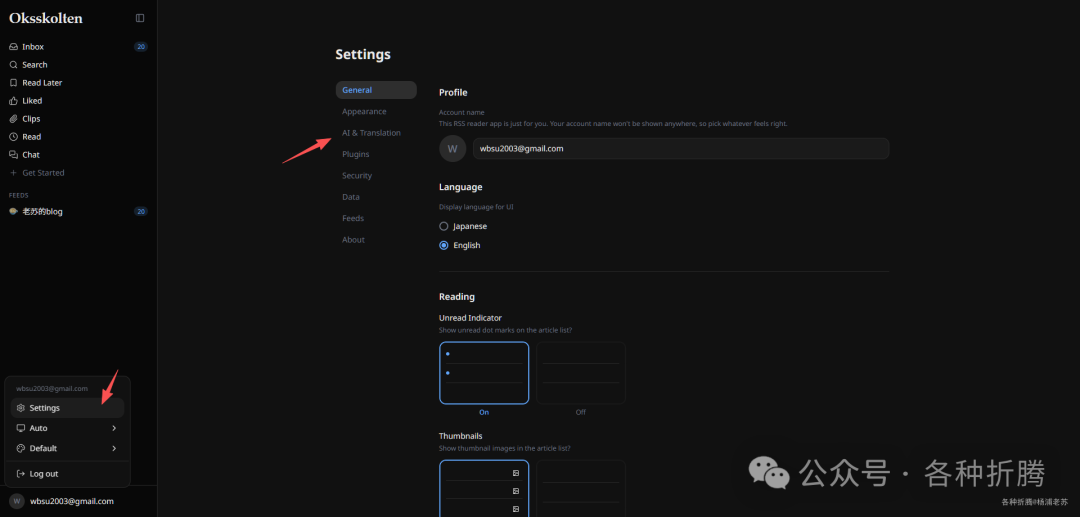The height and width of the screenshot is (517, 1080).
Task: Open the Feeds settings tab
Action: (376, 218)
